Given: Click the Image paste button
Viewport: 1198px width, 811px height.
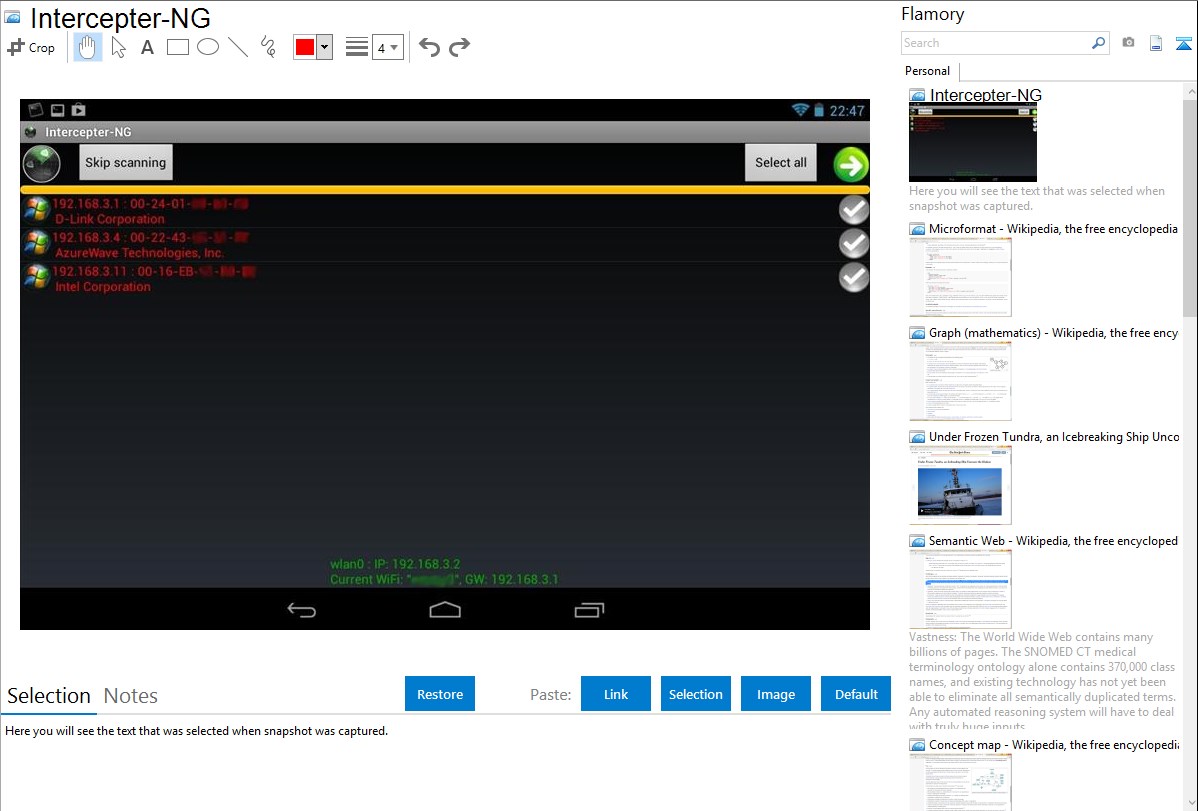Looking at the screenshot, I should click(775, 694).
